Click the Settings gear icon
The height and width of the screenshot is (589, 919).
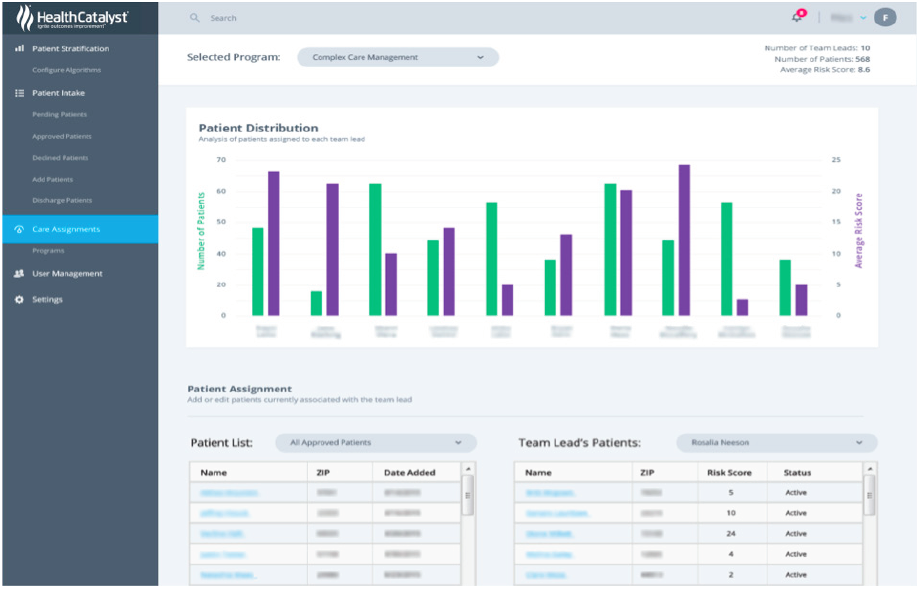[x=19, y=299]
